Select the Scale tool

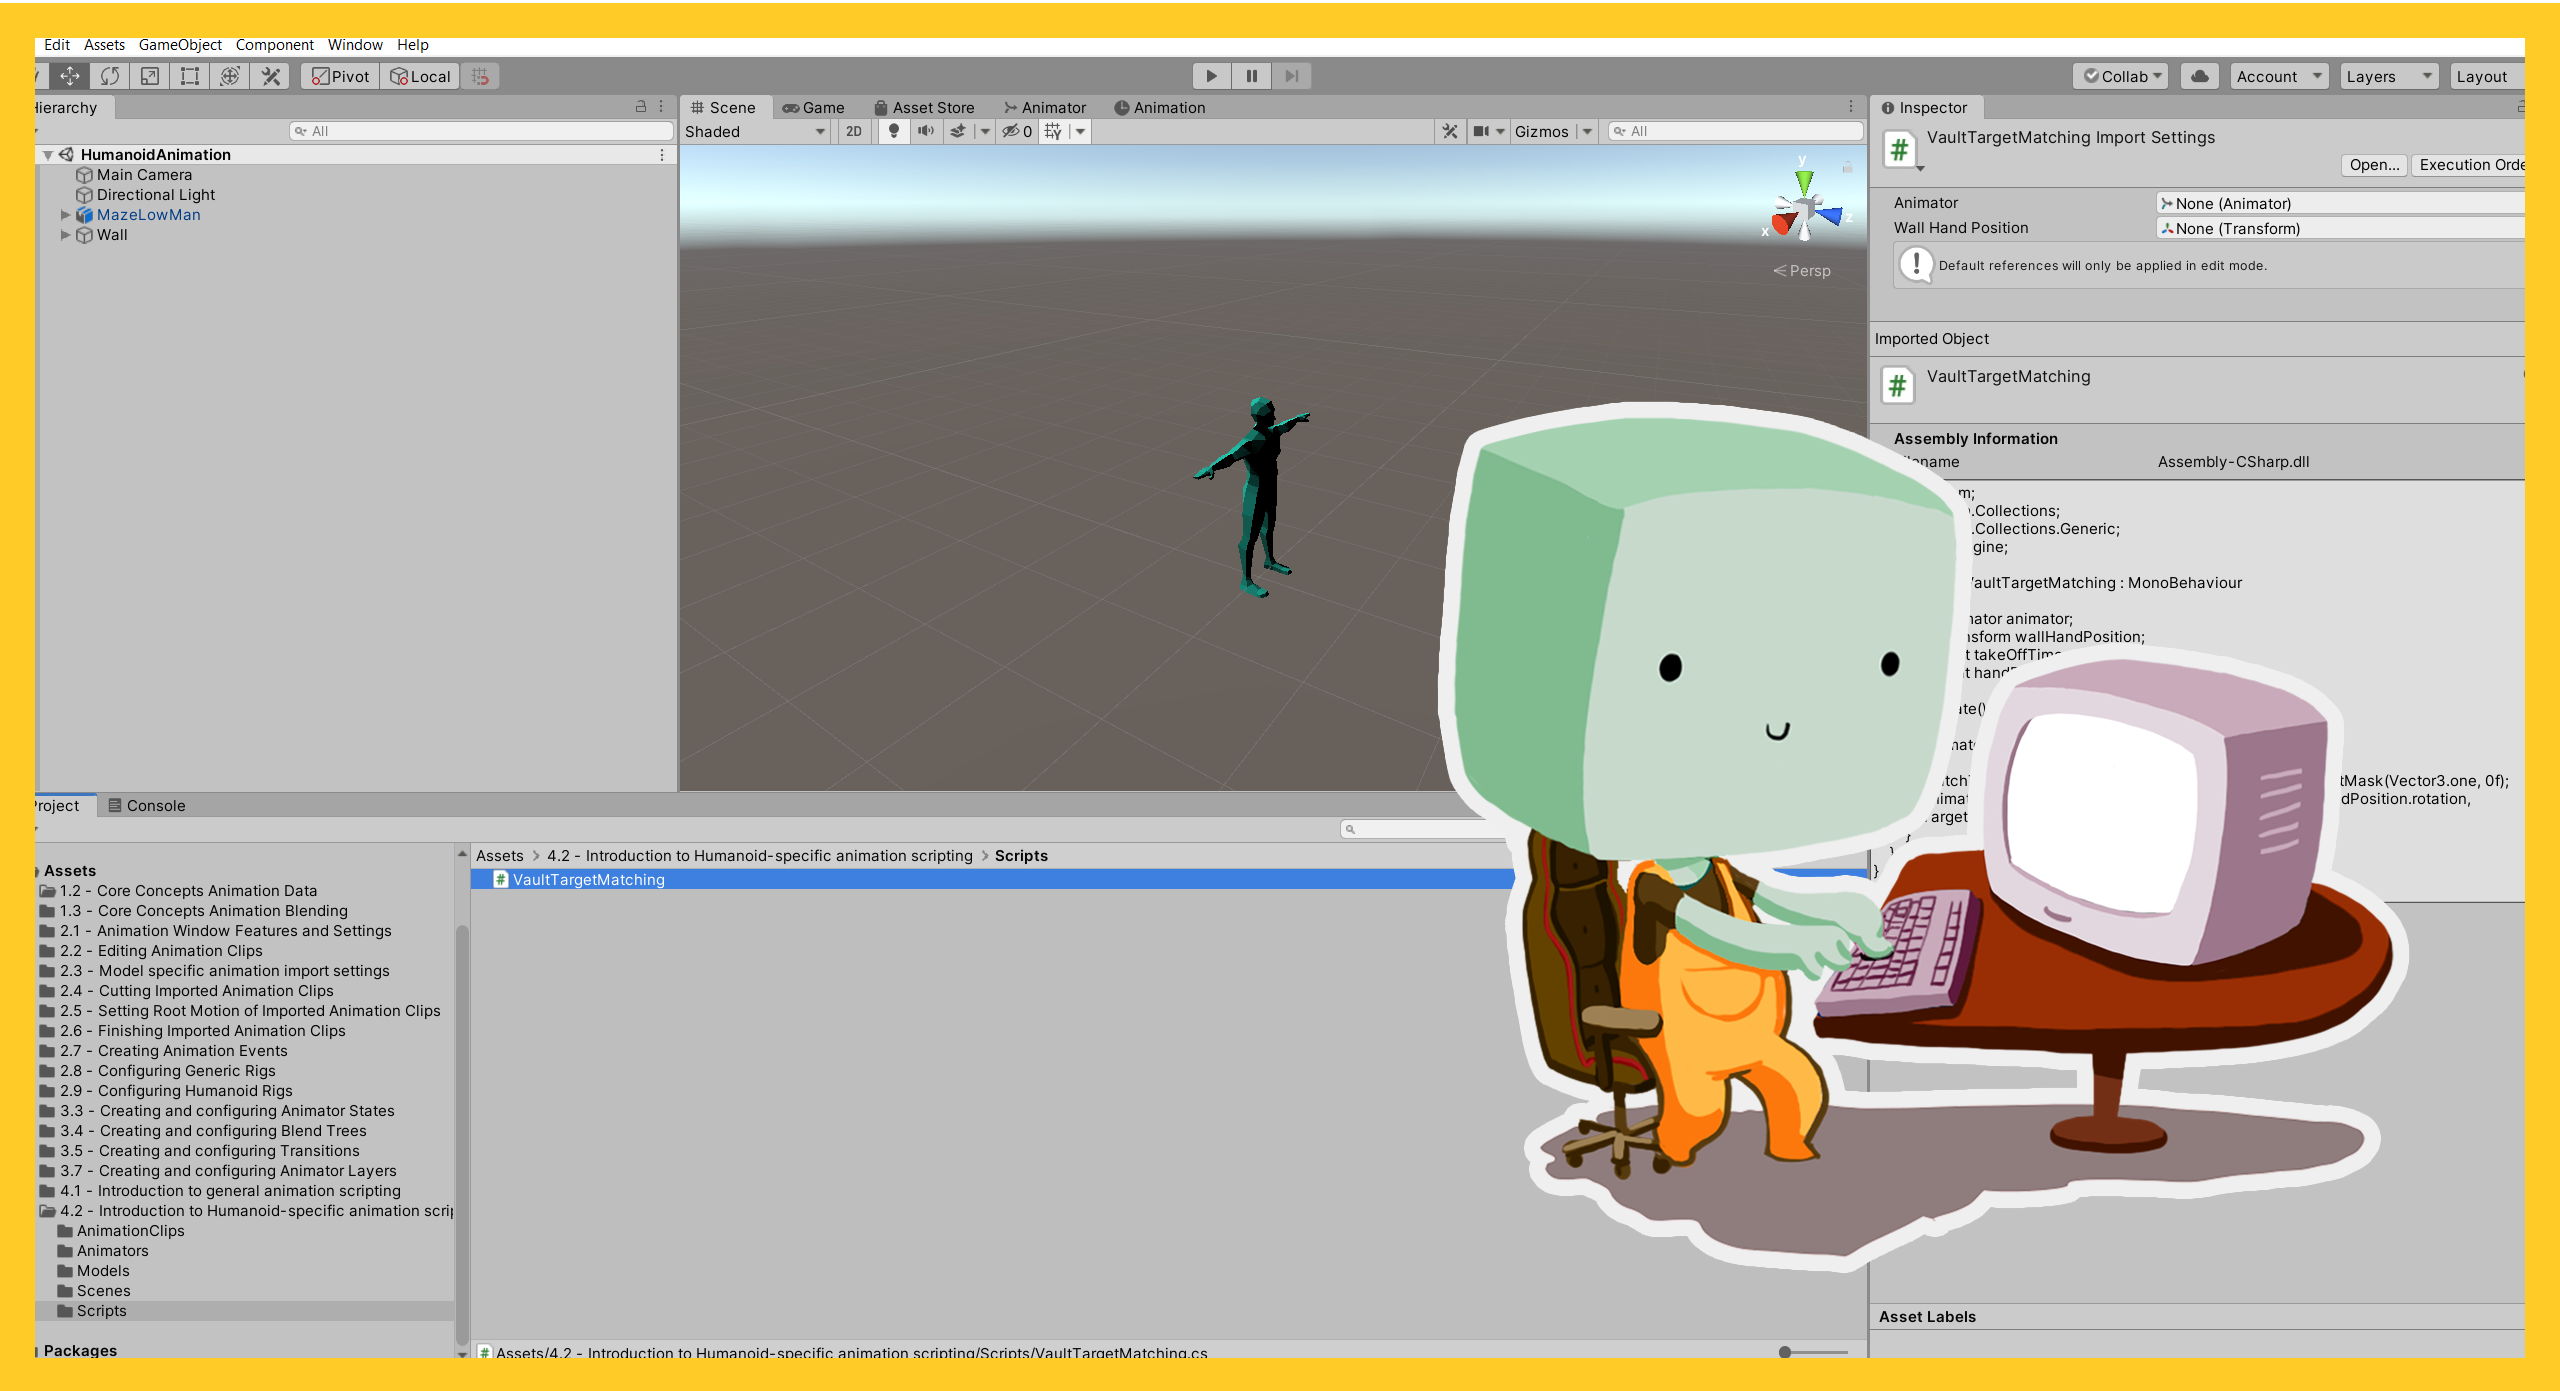point(149,76)
